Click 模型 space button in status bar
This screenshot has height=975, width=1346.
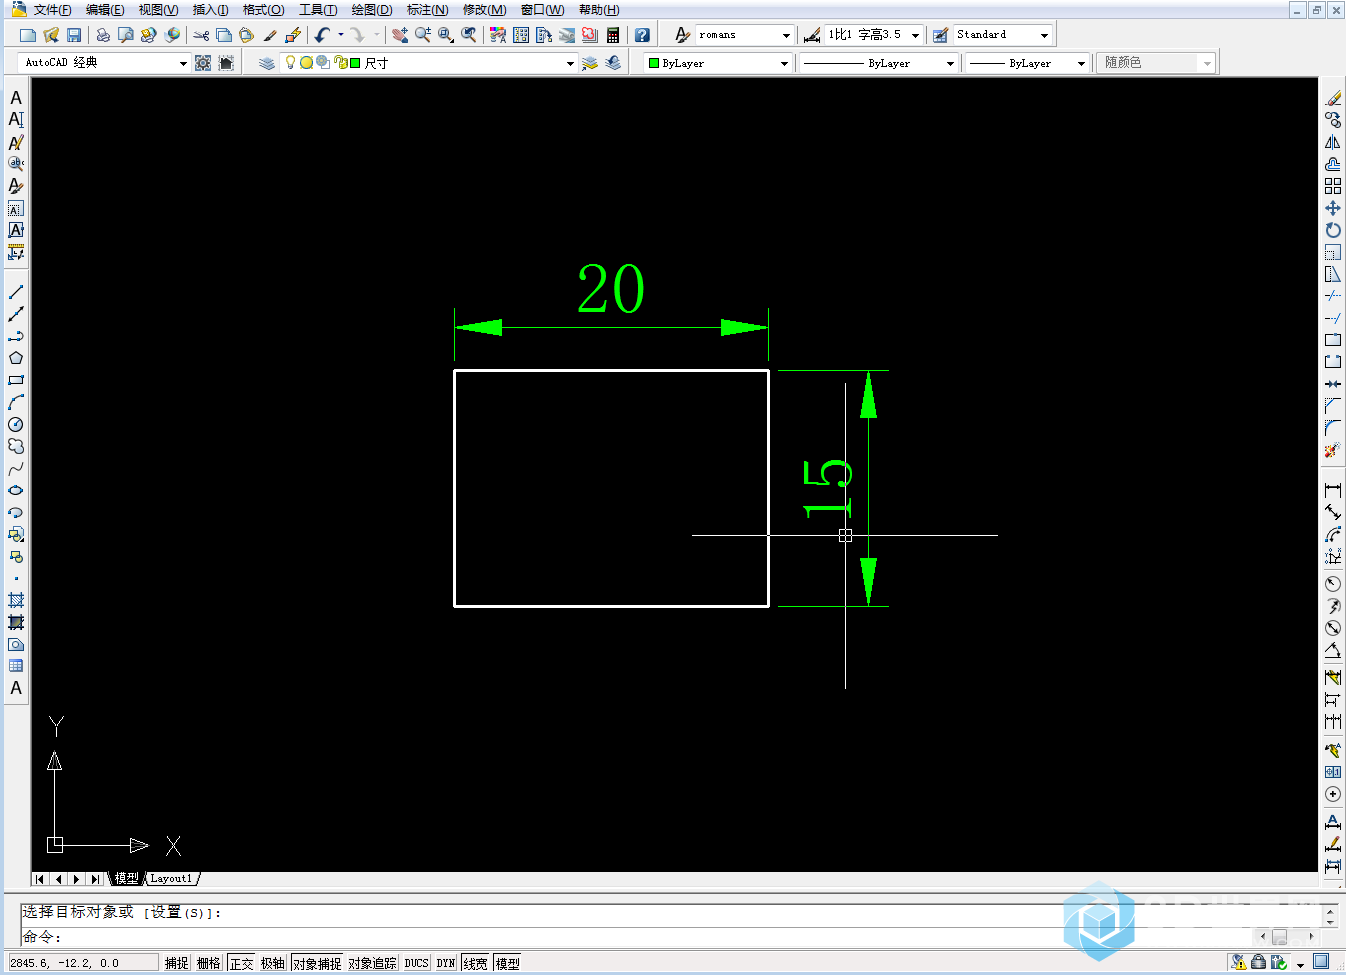pos(508,963)
